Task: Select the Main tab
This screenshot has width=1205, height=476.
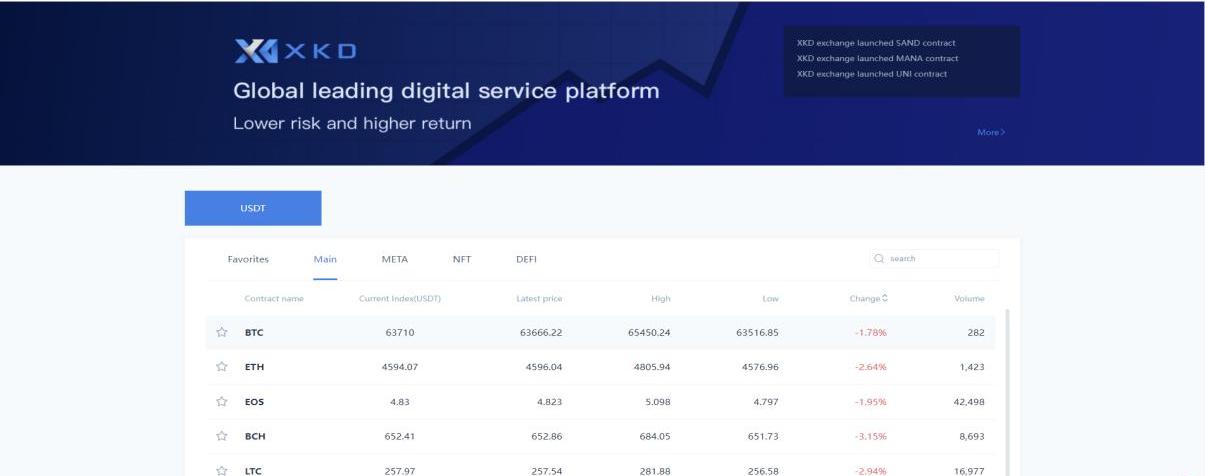Action: tap(325, 259)
